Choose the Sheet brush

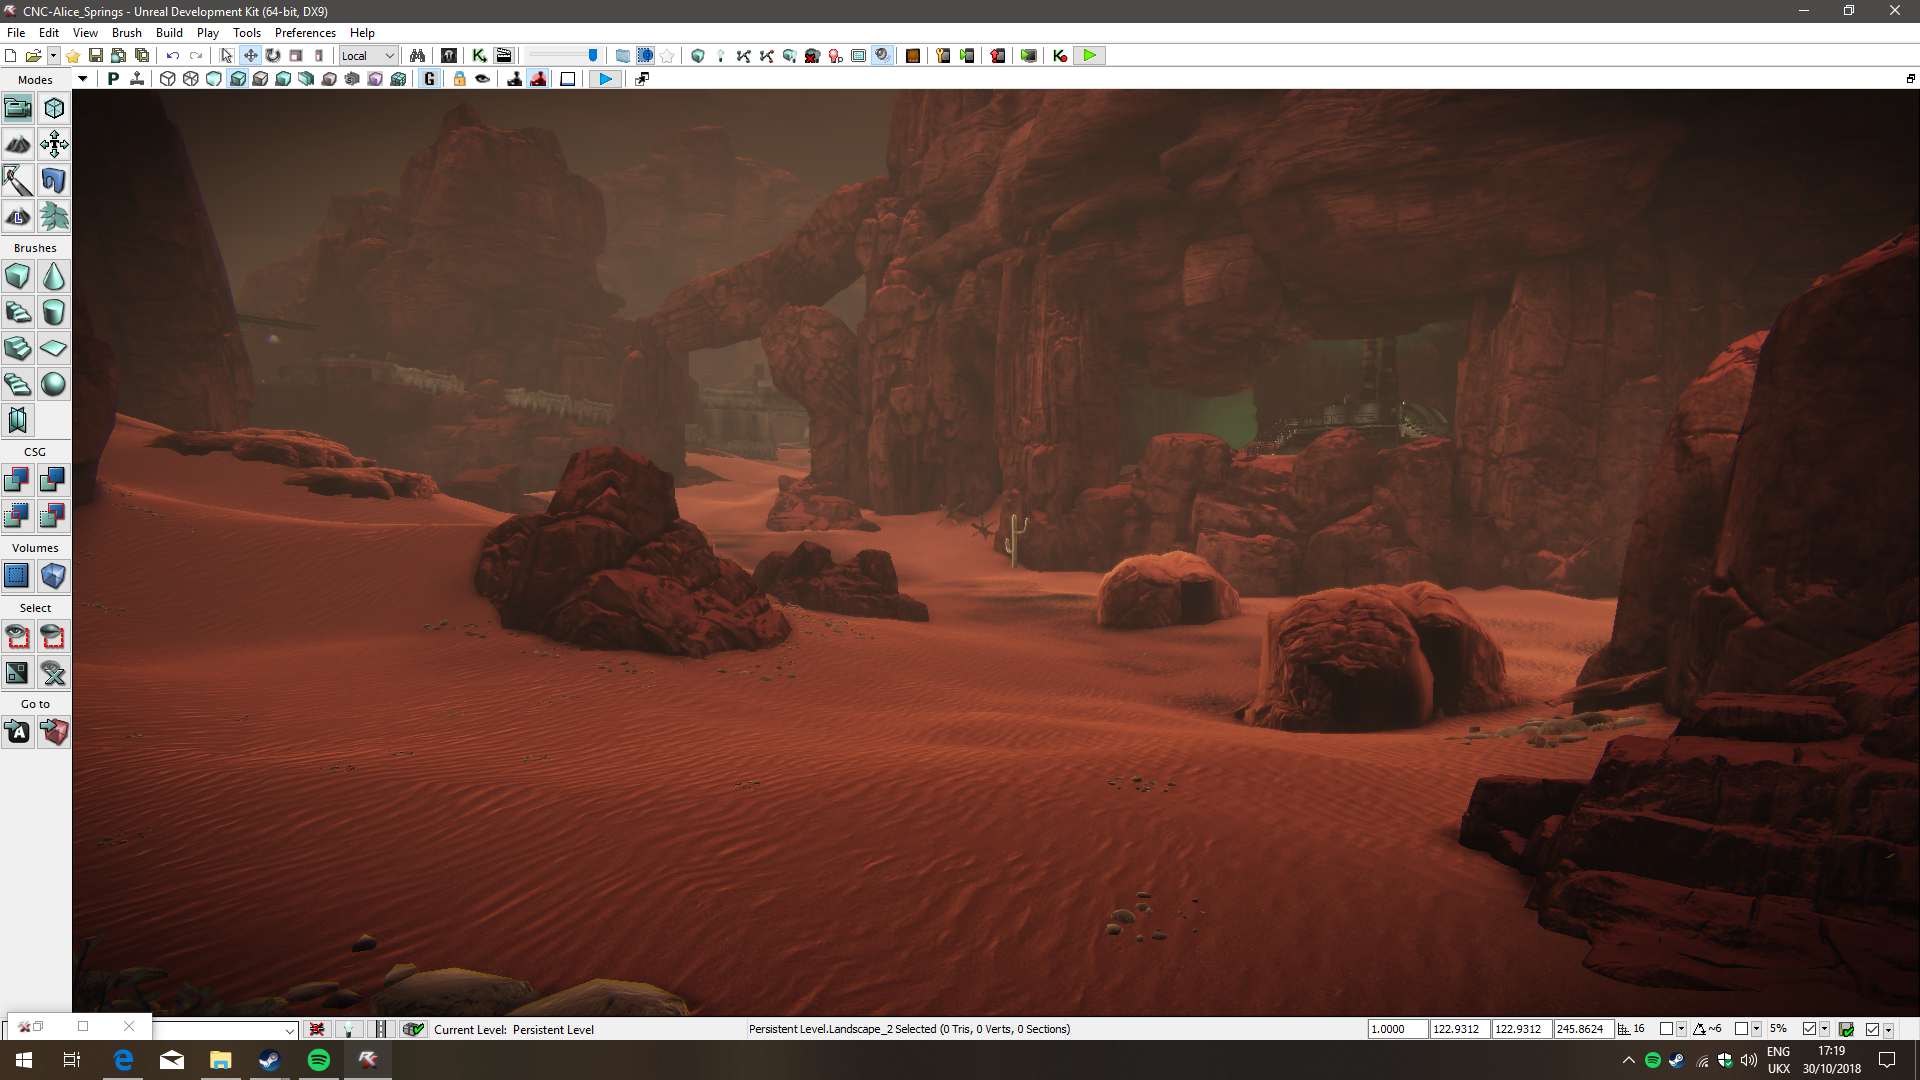point(54,348)
